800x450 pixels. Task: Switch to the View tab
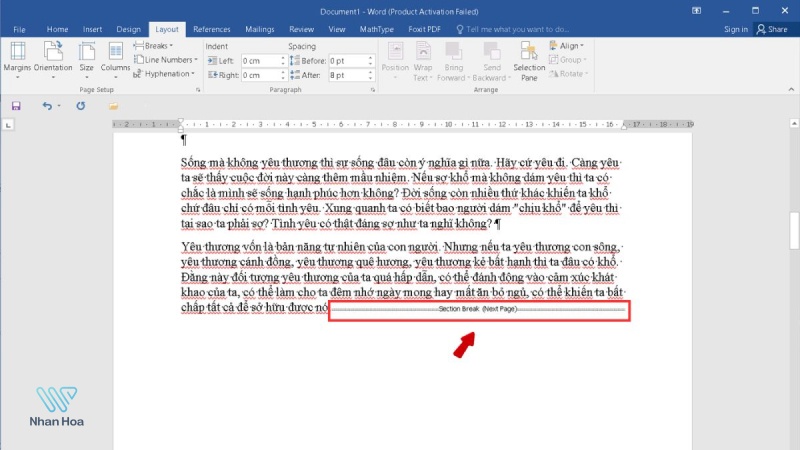pyautogui.click(x=337, y=30)
